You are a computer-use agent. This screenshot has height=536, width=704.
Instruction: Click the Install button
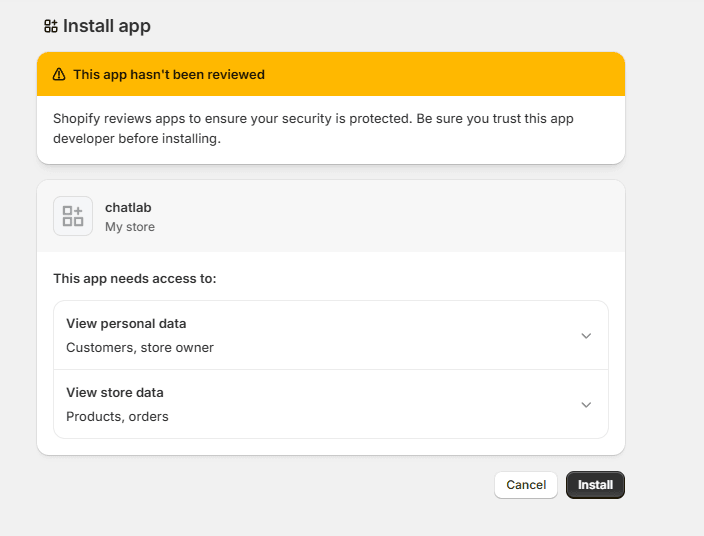click(x=595, y=485)
